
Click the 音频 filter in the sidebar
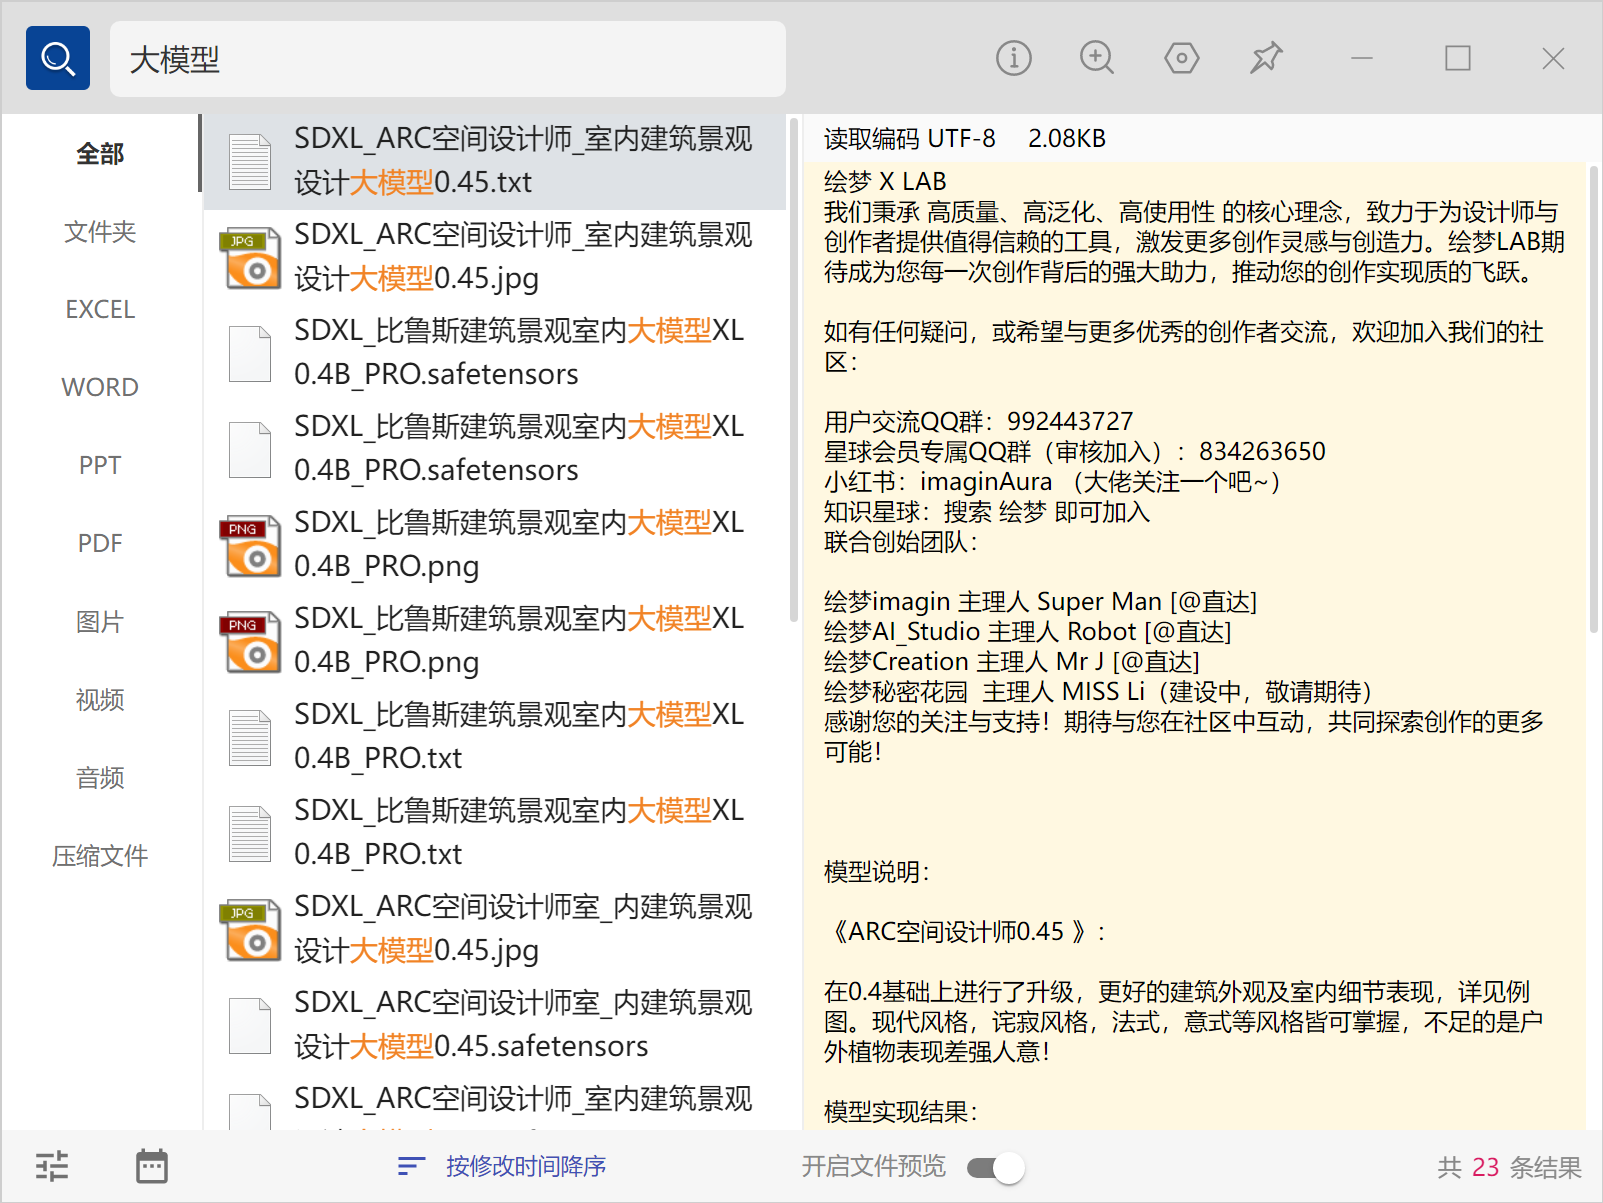[x=99, y=777]
